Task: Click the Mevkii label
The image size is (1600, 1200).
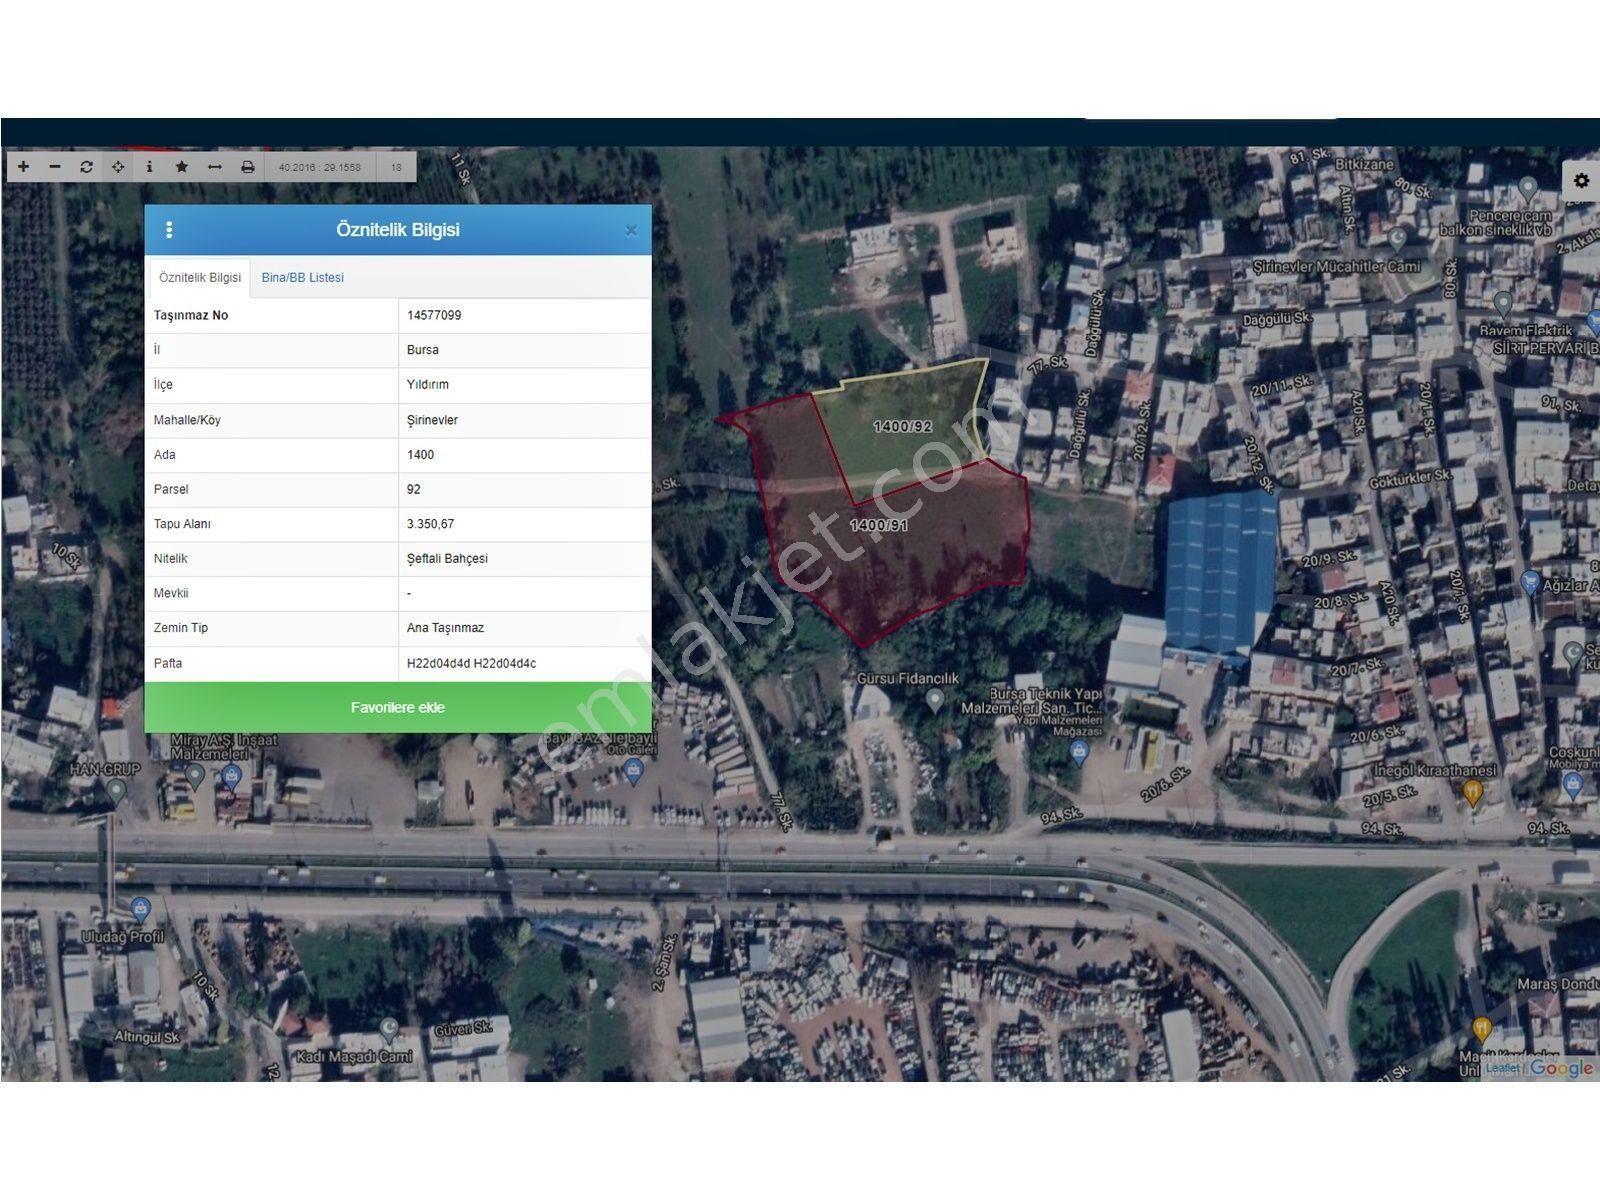Action: coord(171,593)
